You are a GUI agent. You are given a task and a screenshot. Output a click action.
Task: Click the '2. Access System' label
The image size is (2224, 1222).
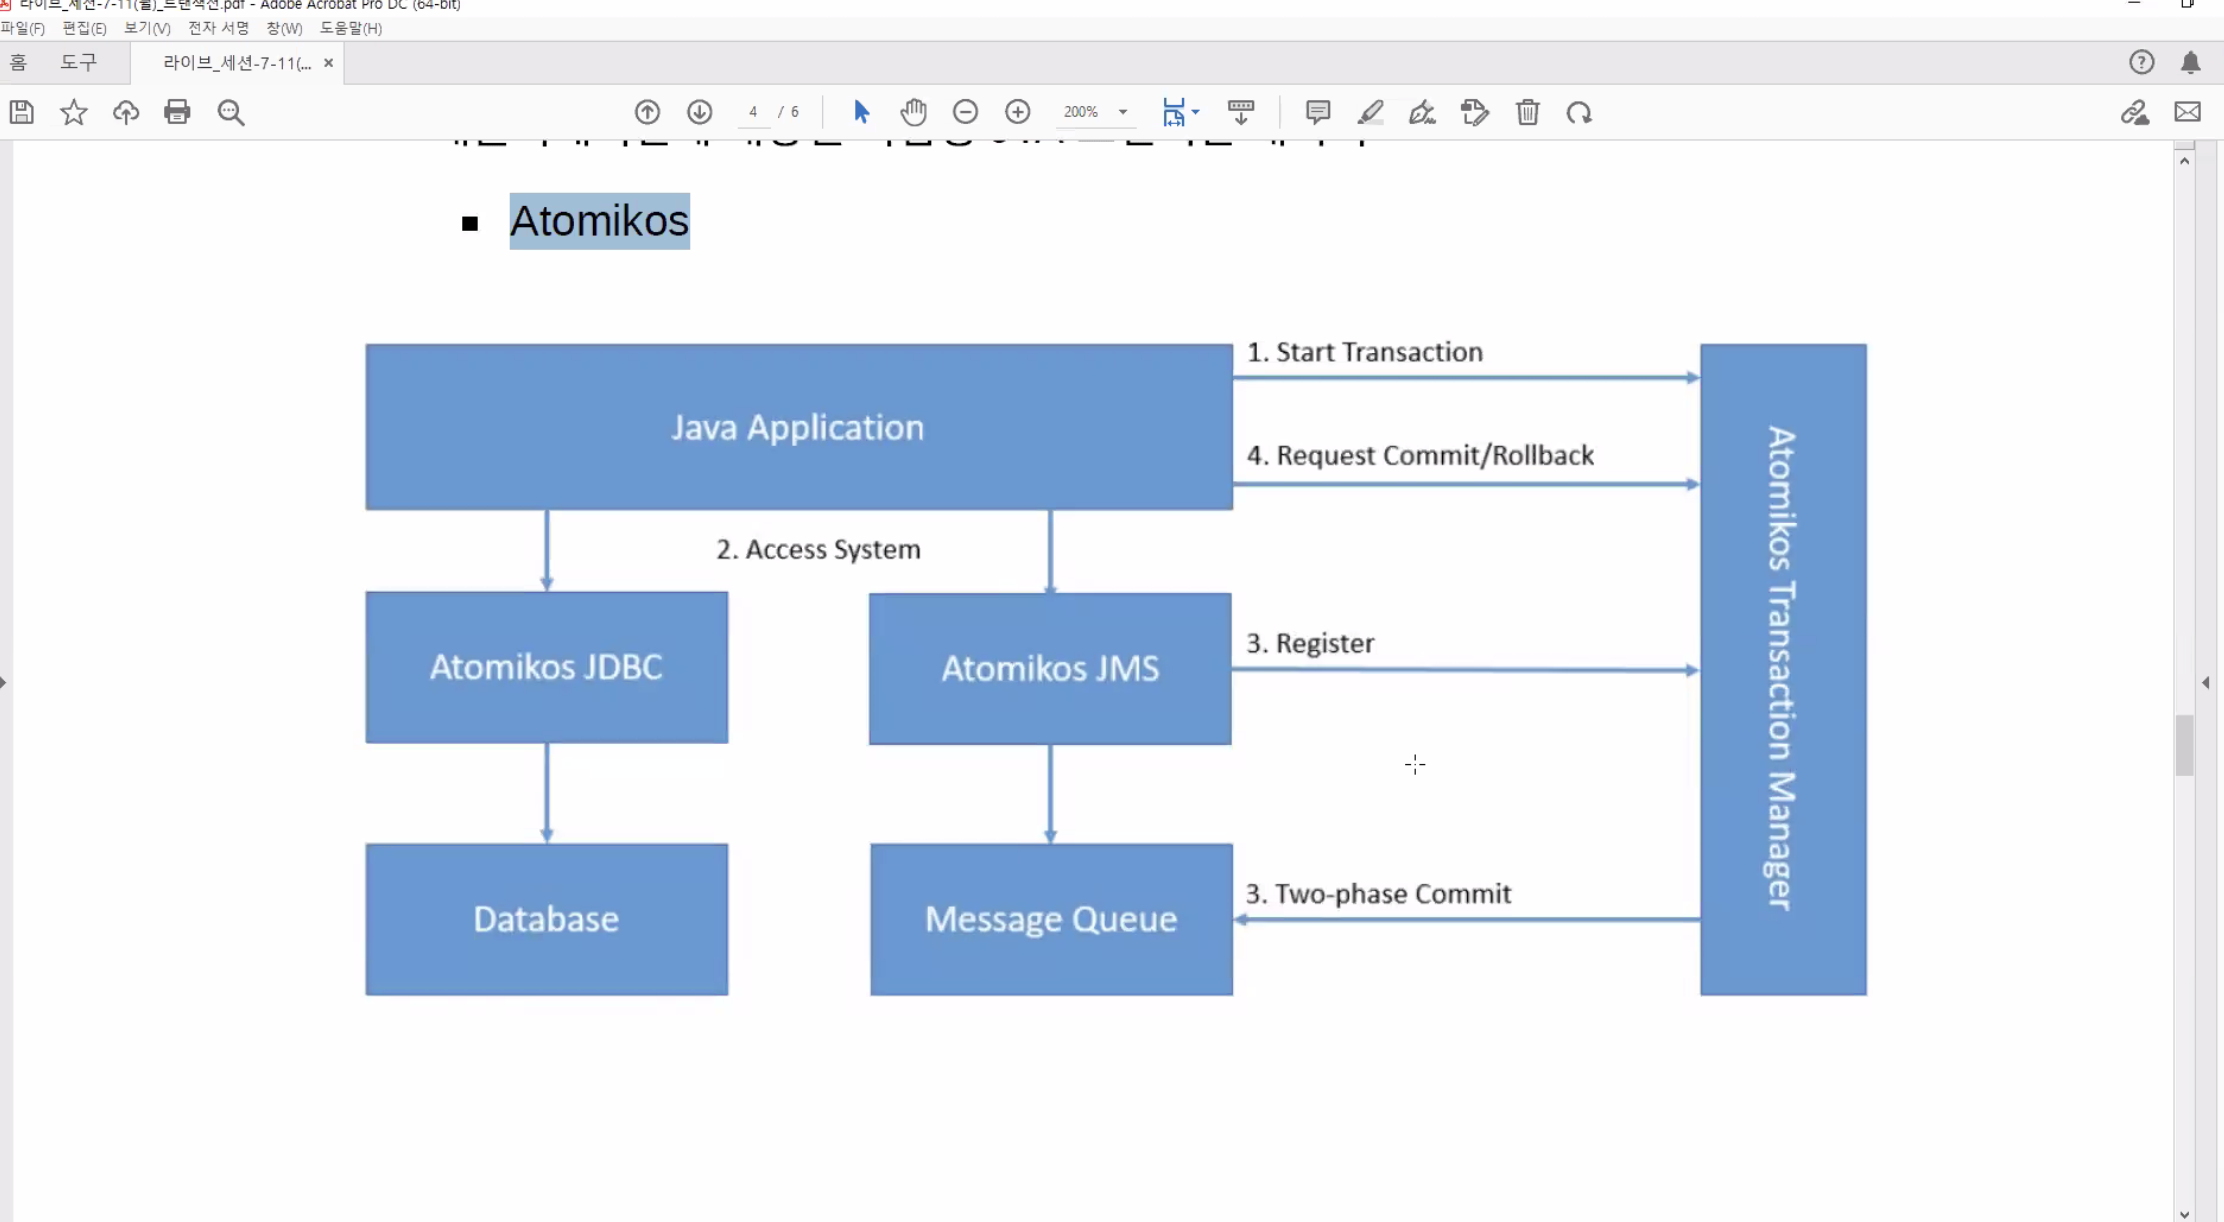pyautogui.click(x=818, y=549)
